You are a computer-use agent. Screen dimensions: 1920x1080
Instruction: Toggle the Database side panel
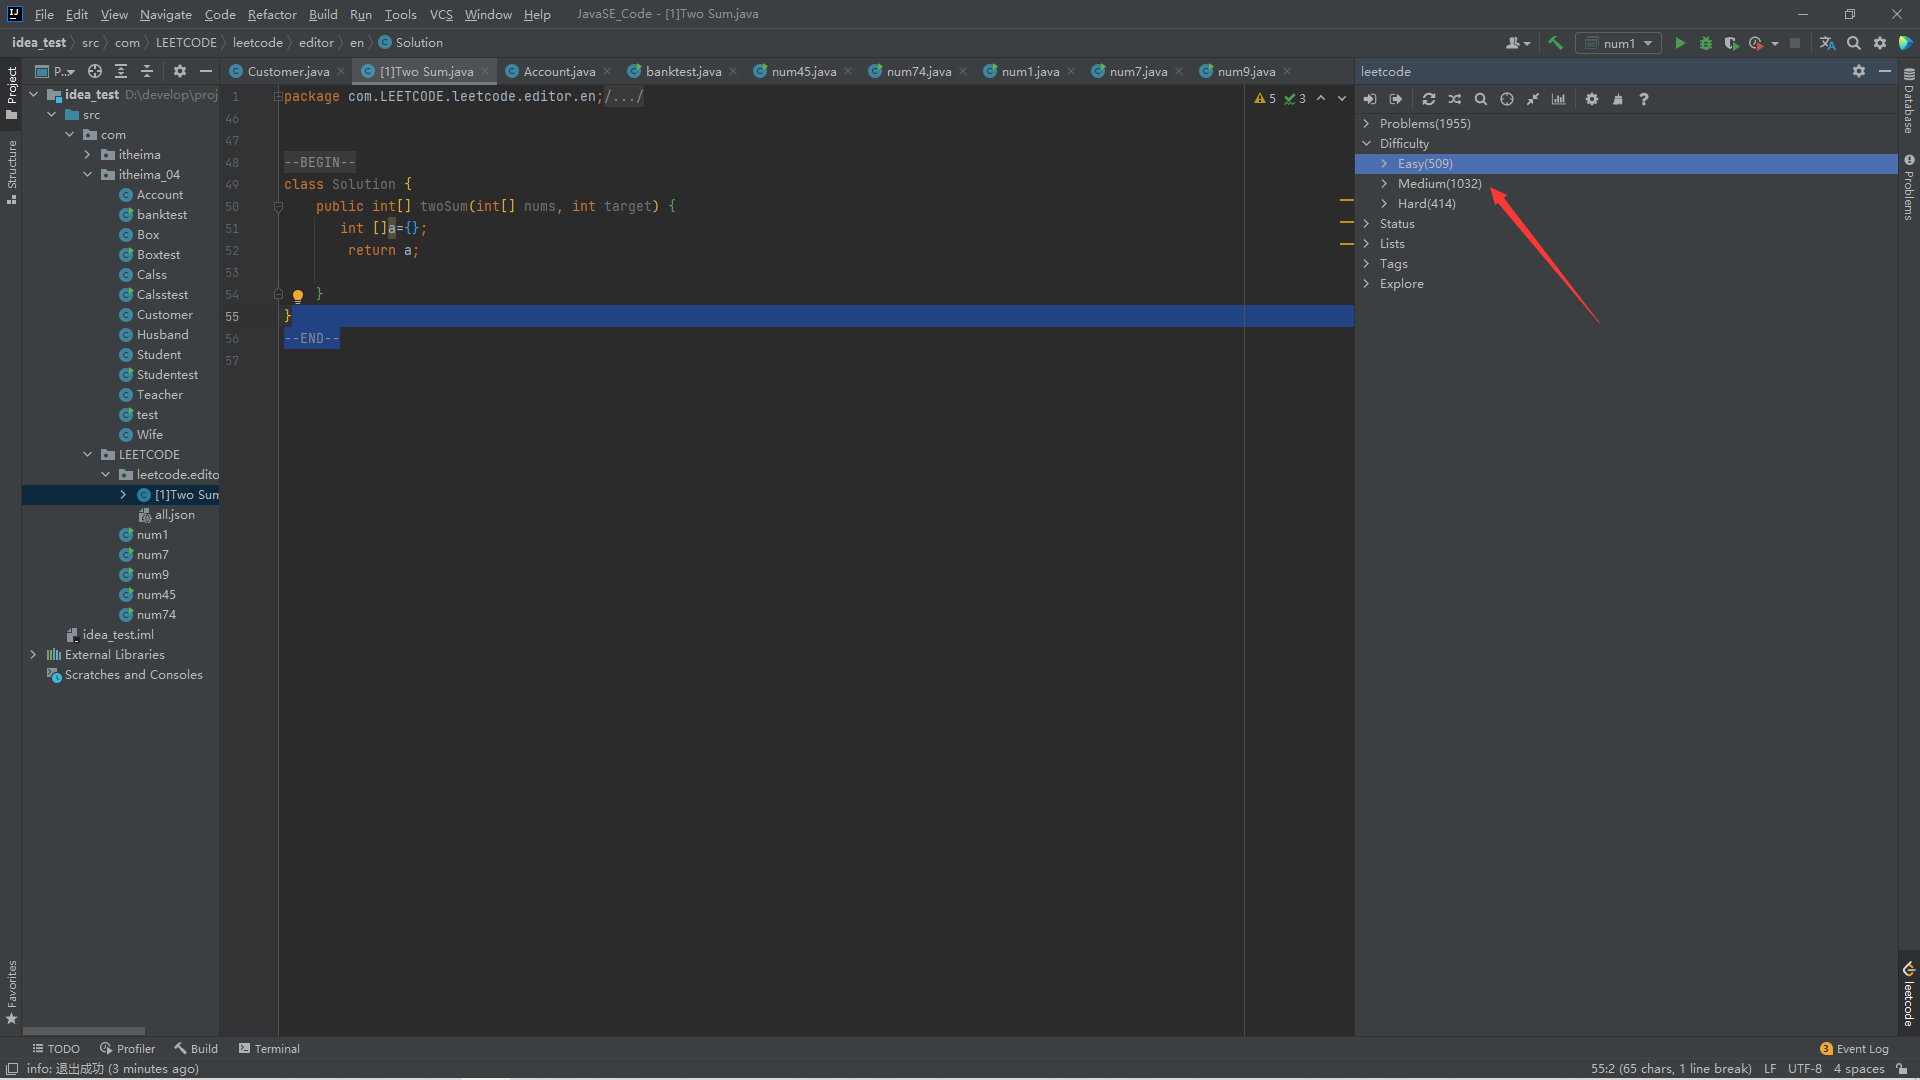click(1909, 100)
